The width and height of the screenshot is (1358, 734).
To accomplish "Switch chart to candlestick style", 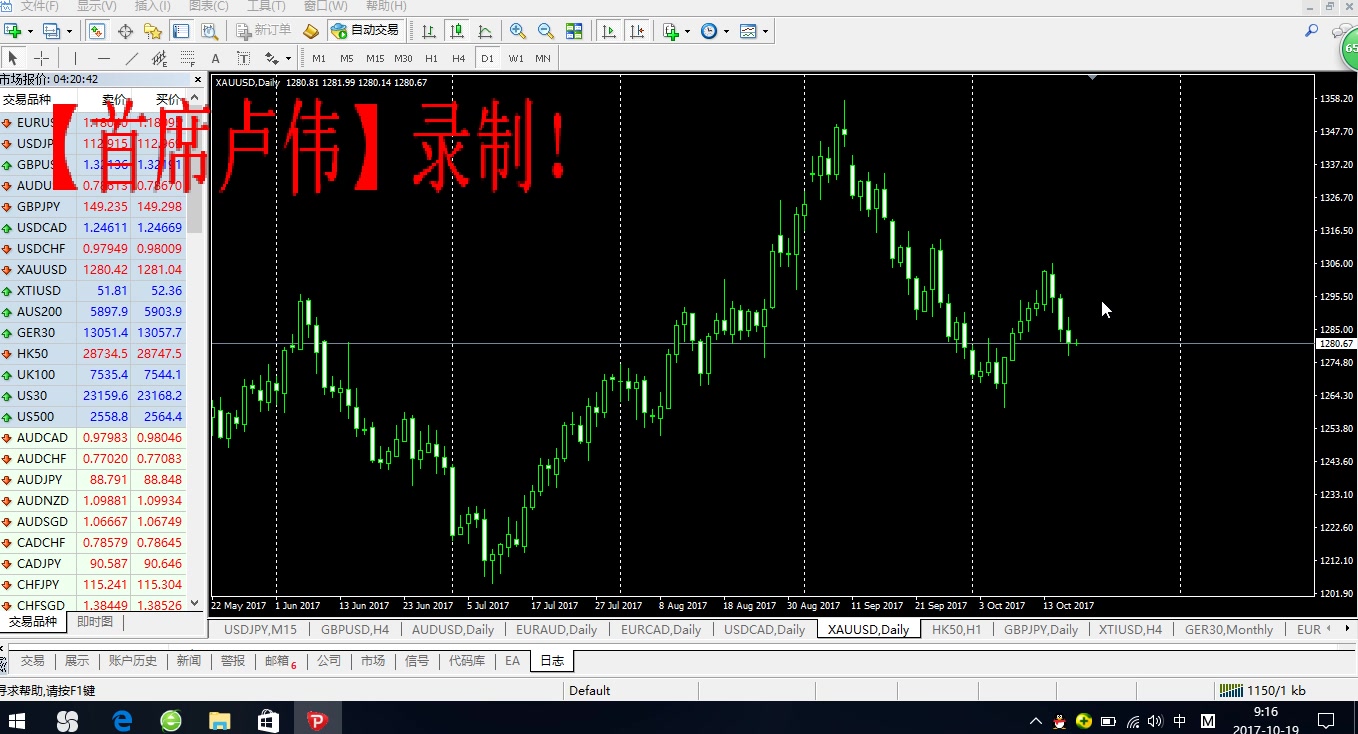I will click(x=457, y=31).
